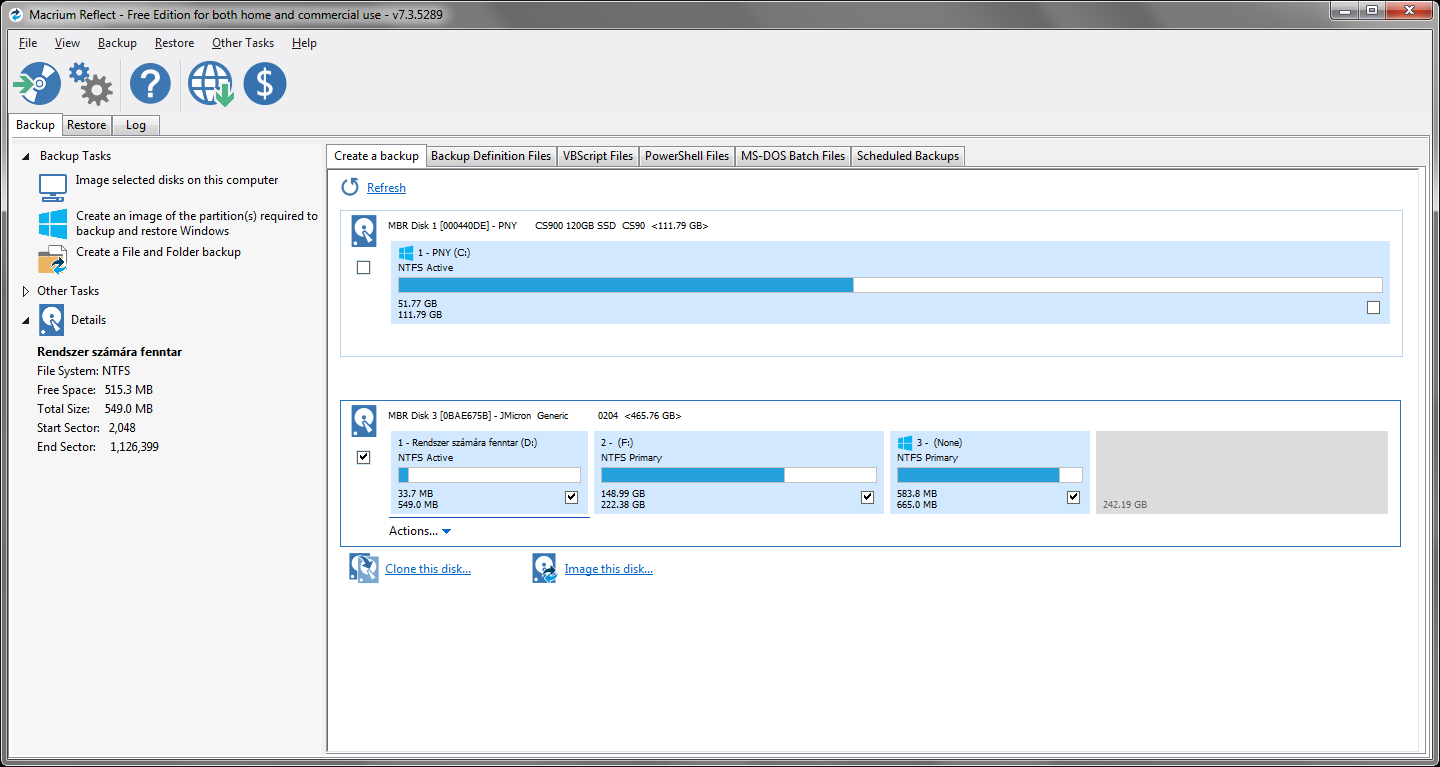
Task: Open the File menu
Action: pyautogui.click(x=28, y=43)
